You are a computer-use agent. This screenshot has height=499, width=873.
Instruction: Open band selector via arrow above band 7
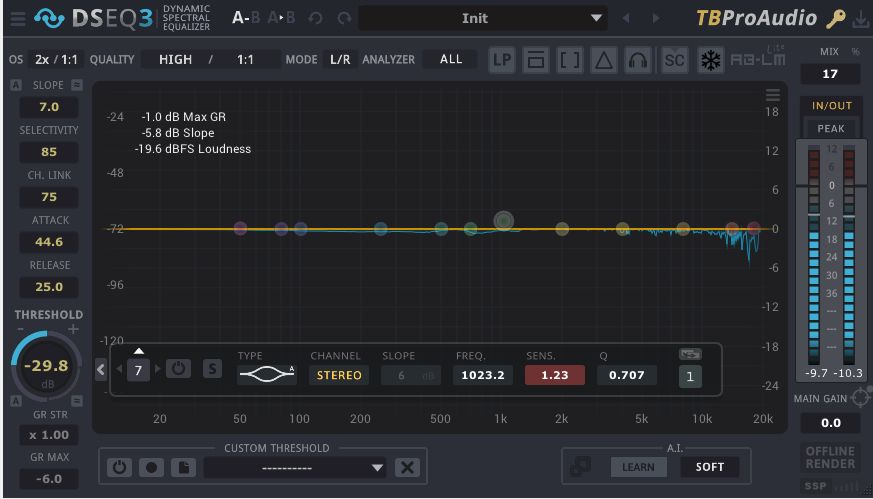139,351
